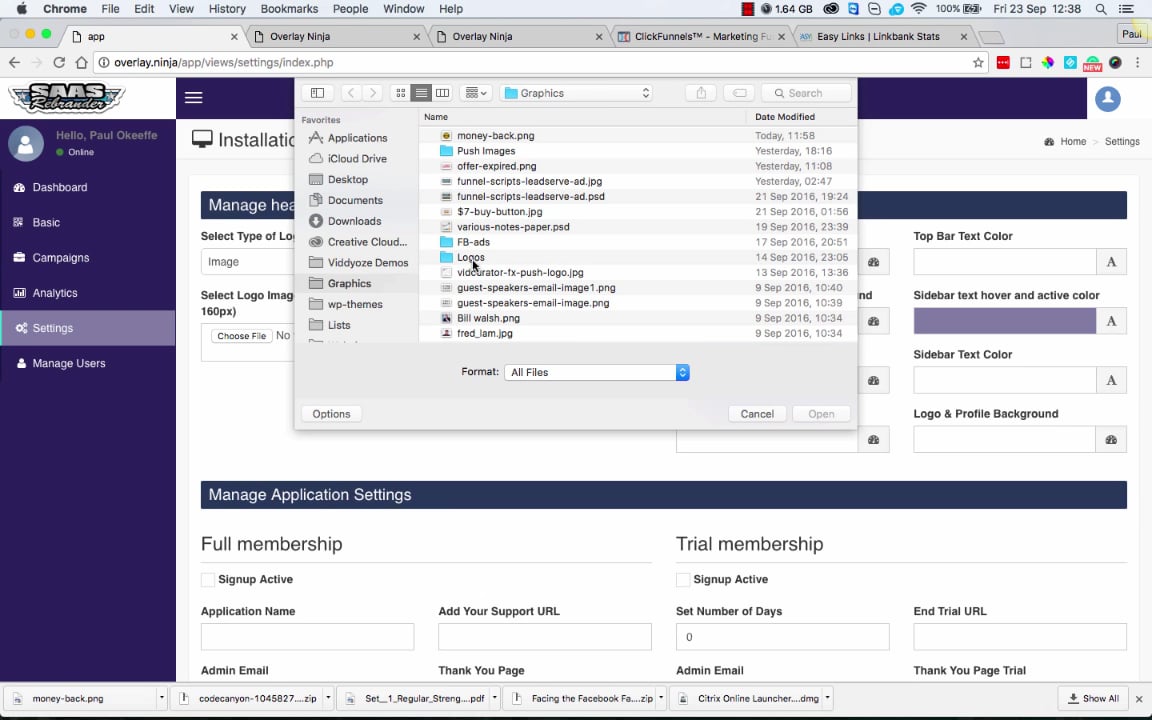1152x720 pixels.
Task: Enable Full membership Signup Active checkbox
Action: (x=208, y=580)
